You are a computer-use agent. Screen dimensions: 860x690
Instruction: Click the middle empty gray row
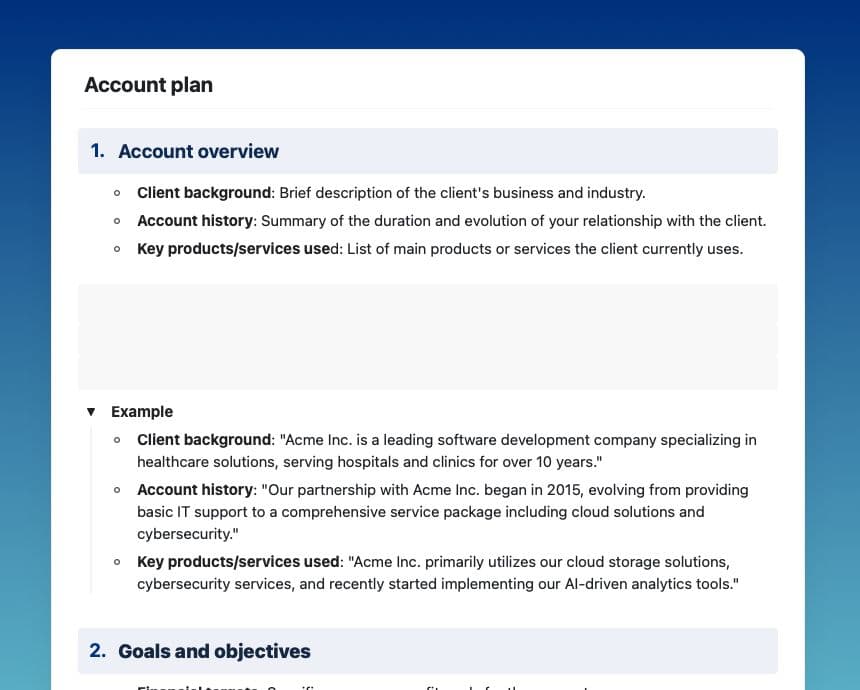point(427,340)
